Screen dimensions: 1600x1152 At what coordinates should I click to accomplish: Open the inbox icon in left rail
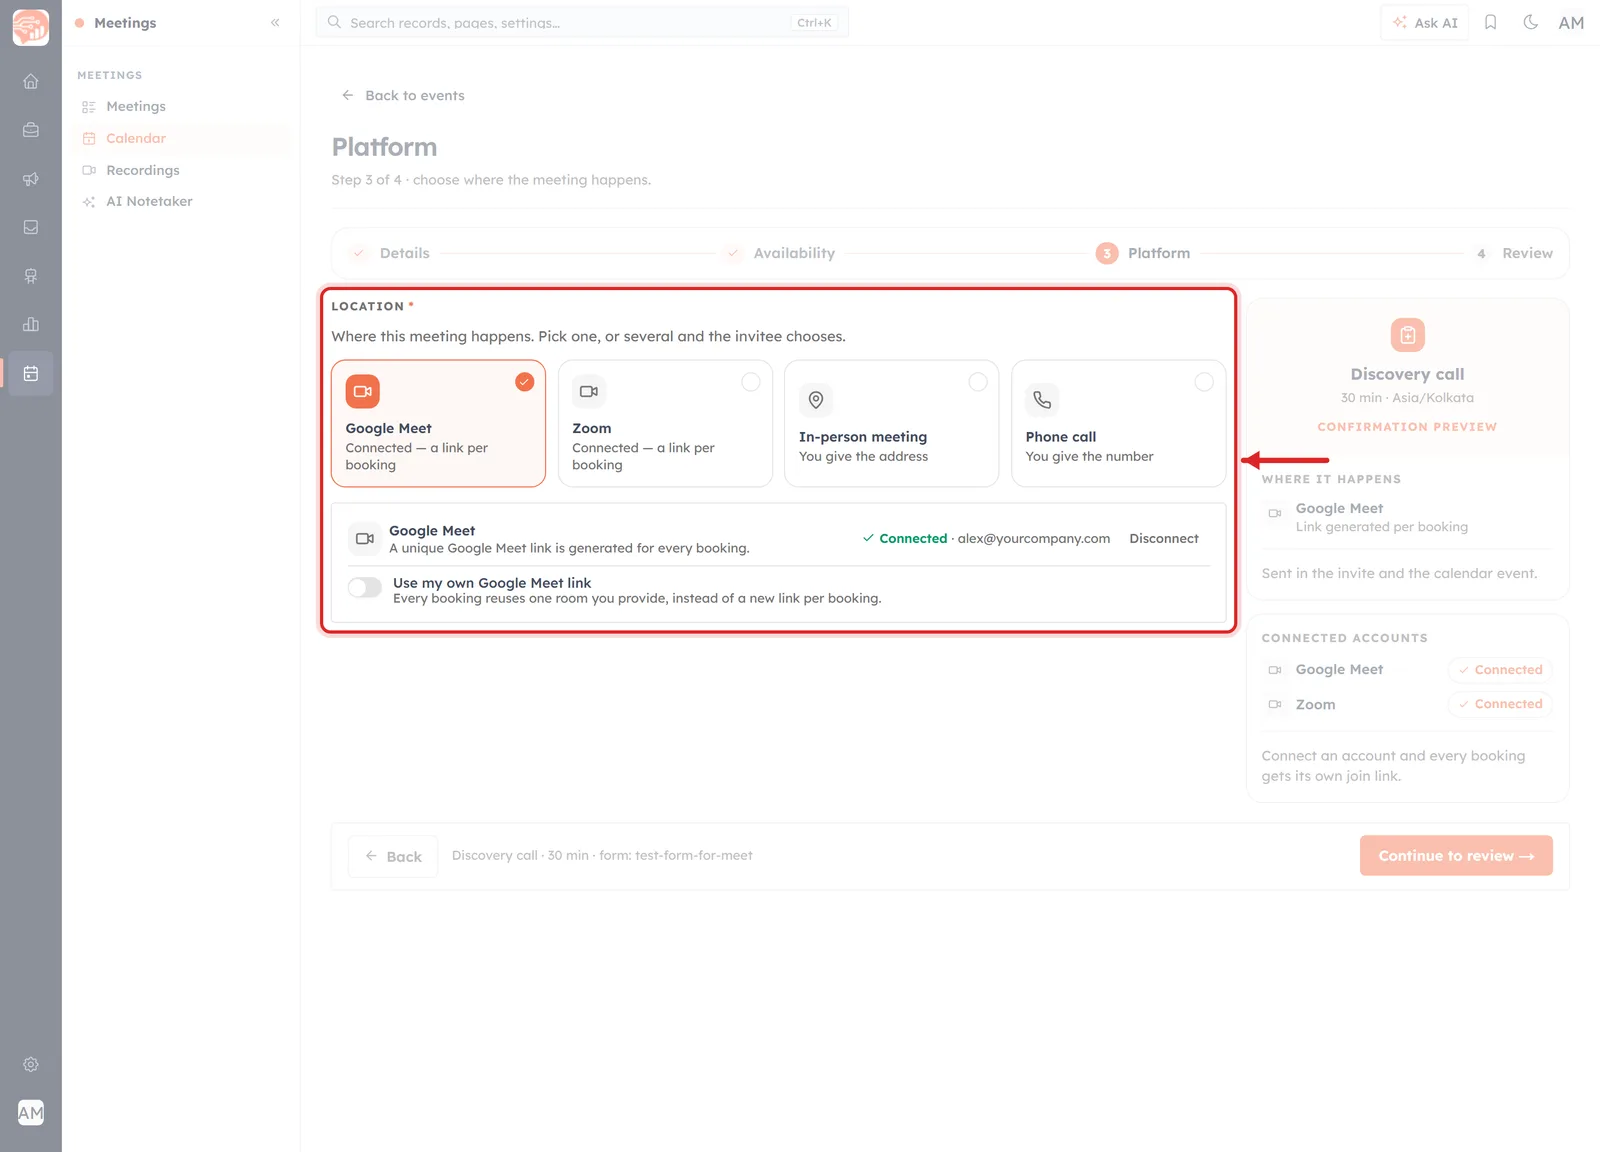click(x=31, y=227)
